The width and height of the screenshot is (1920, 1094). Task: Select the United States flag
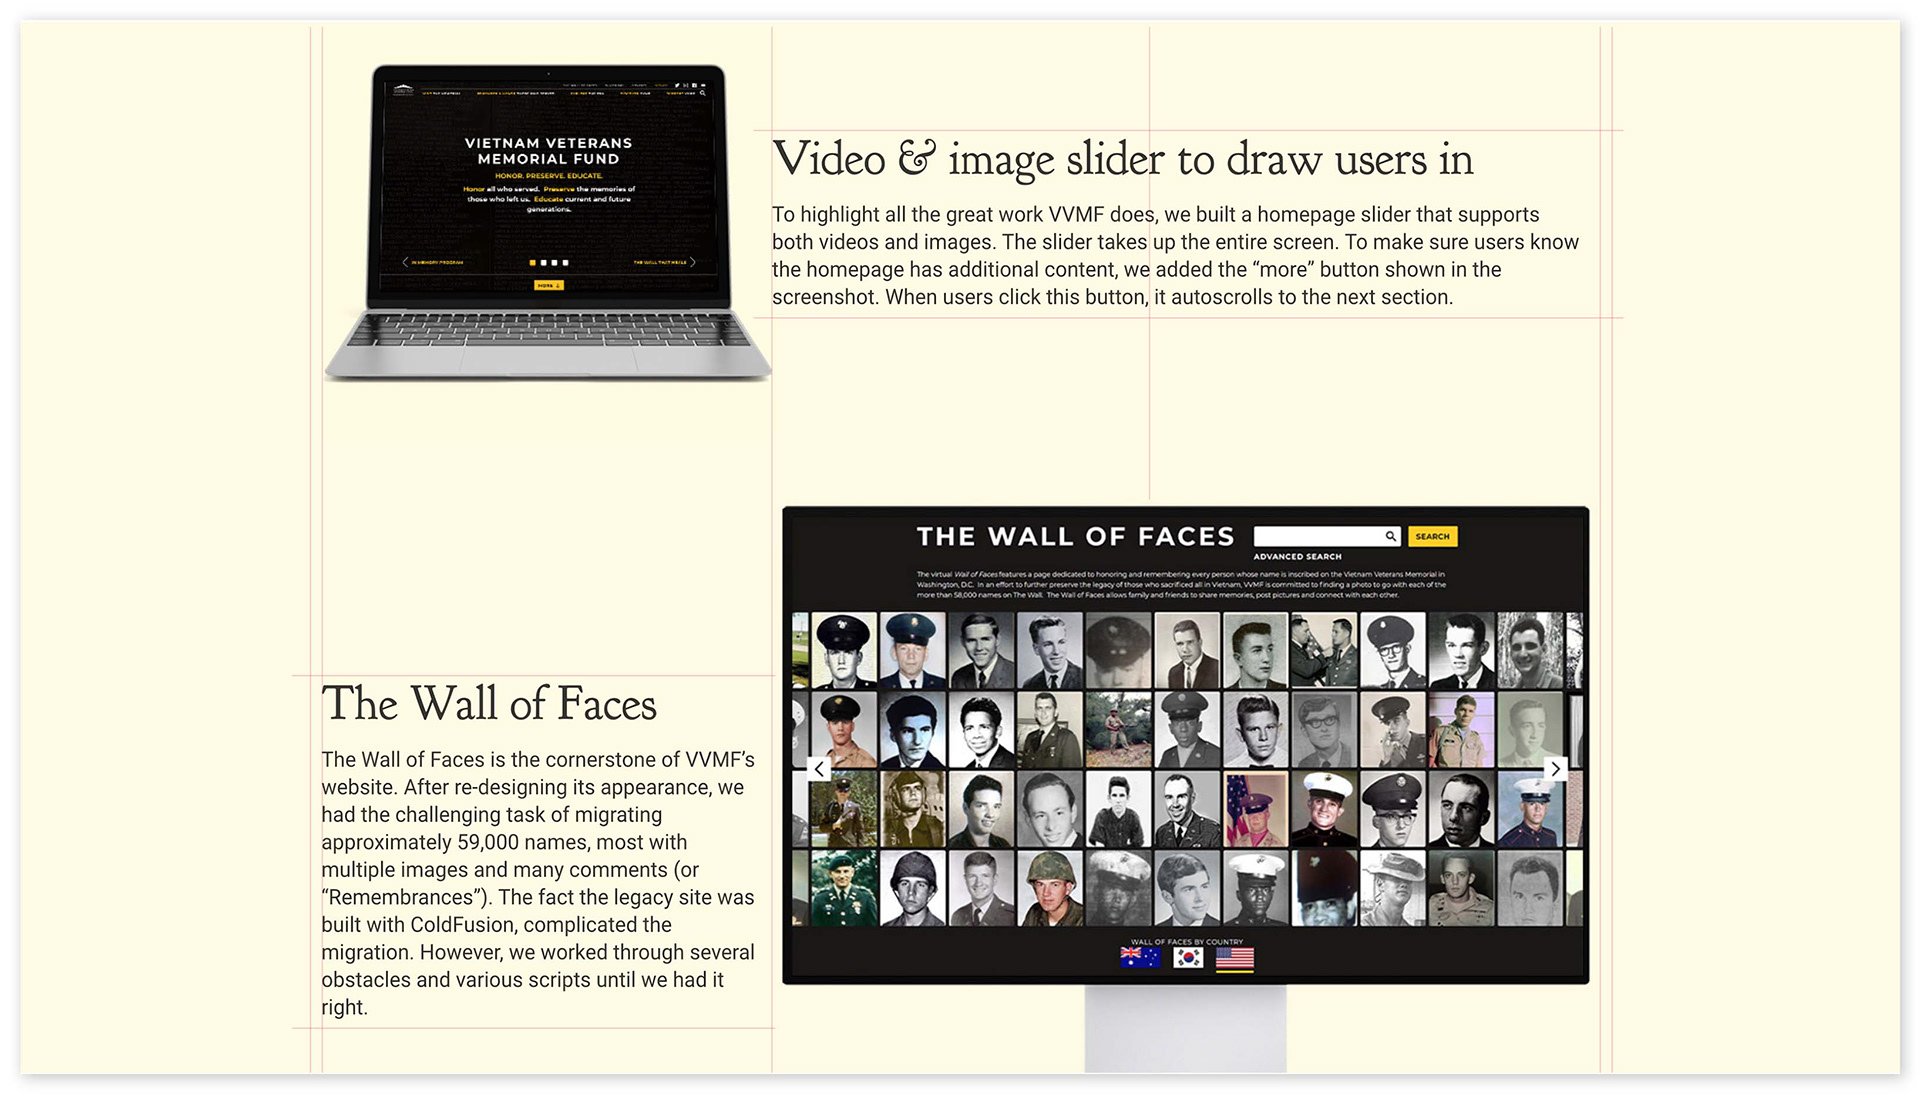tap(1235, 959)
